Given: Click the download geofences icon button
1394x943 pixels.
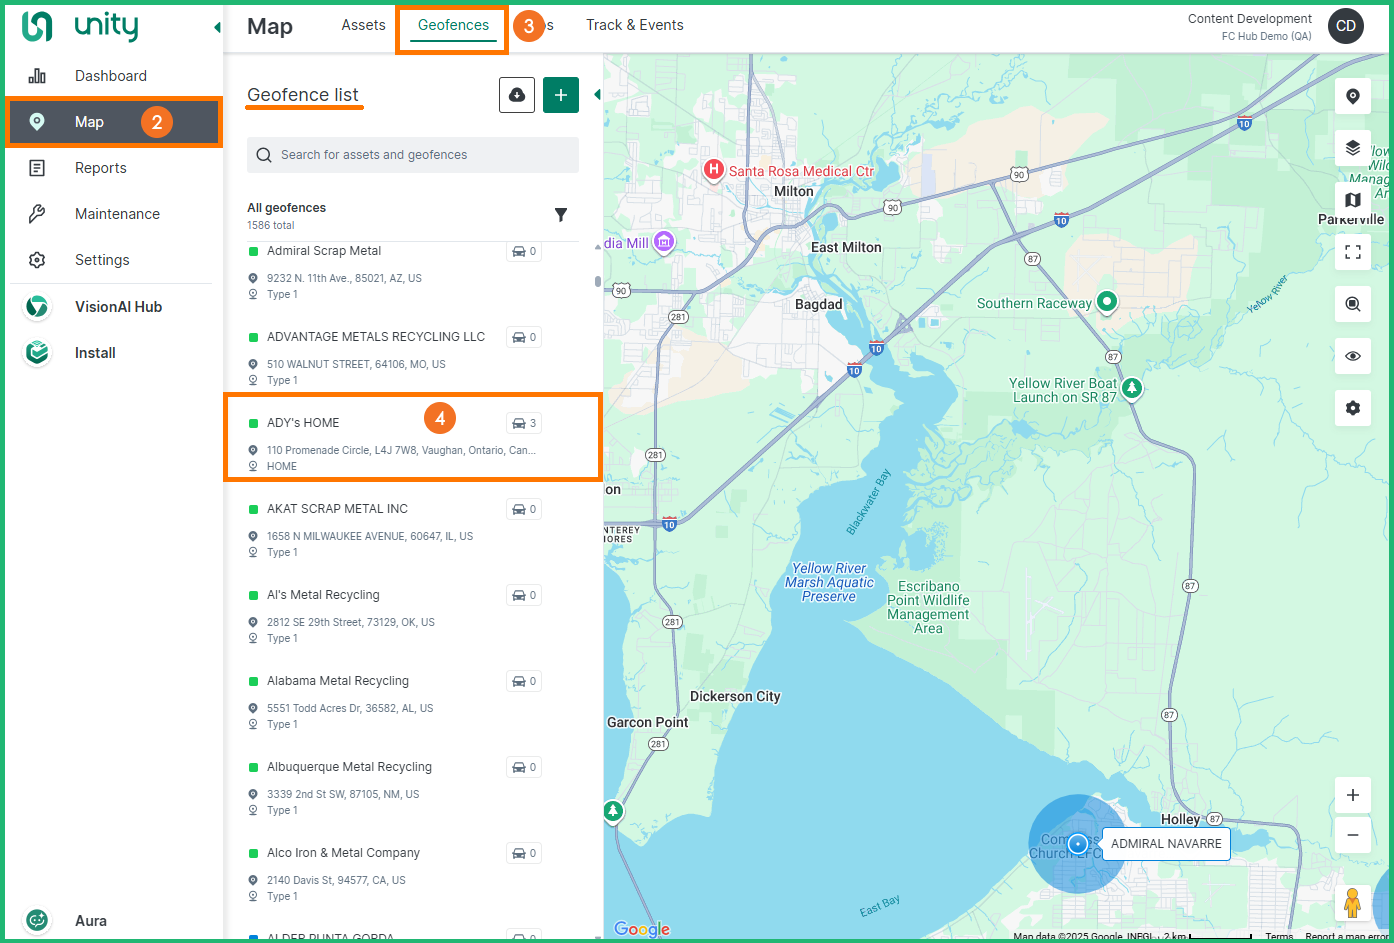Looking at the screenshot, I should (x=517, y=95).
